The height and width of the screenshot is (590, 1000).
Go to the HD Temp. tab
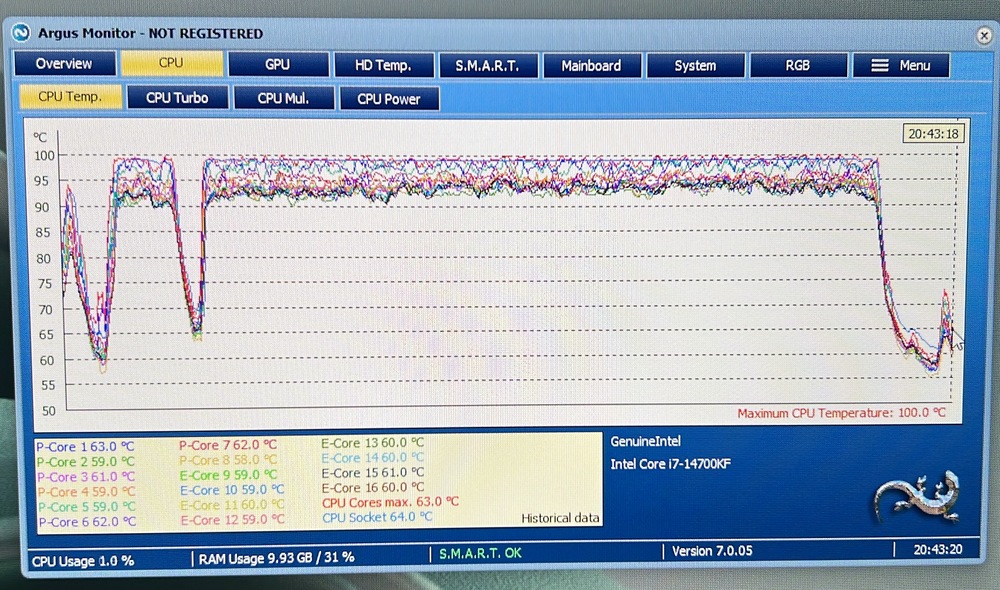(383, 65)
